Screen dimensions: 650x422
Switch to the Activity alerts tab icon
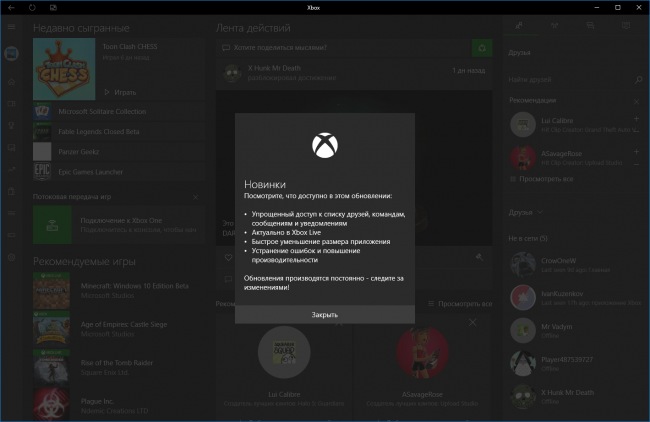[x=626, y=26]
